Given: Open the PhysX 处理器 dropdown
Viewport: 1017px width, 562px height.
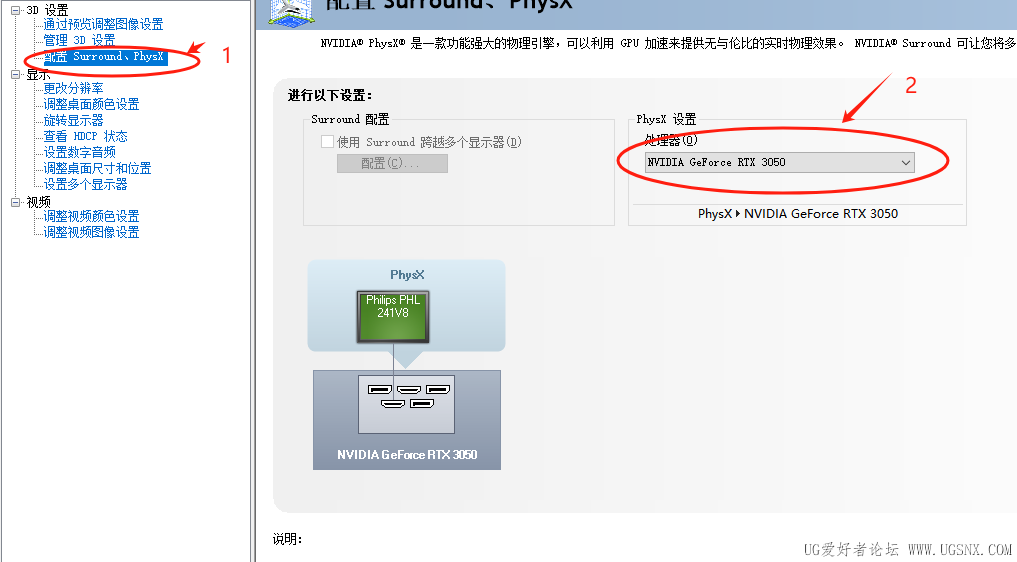Looking at the screenshot, I should point(780,162).
